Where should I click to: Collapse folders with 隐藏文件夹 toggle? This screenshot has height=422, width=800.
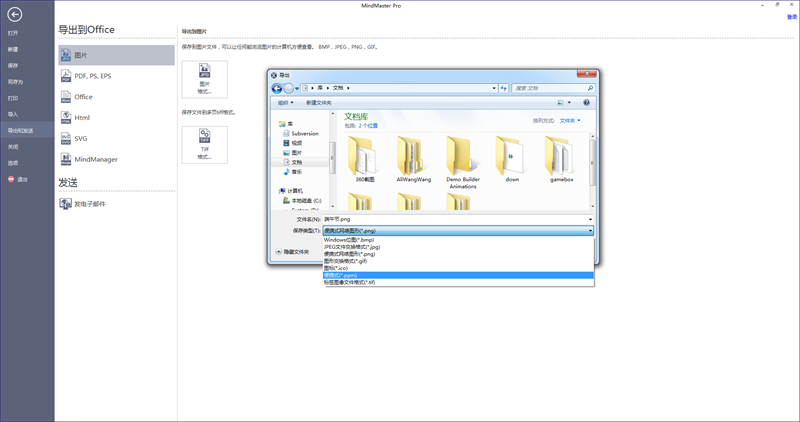point(292,252)
